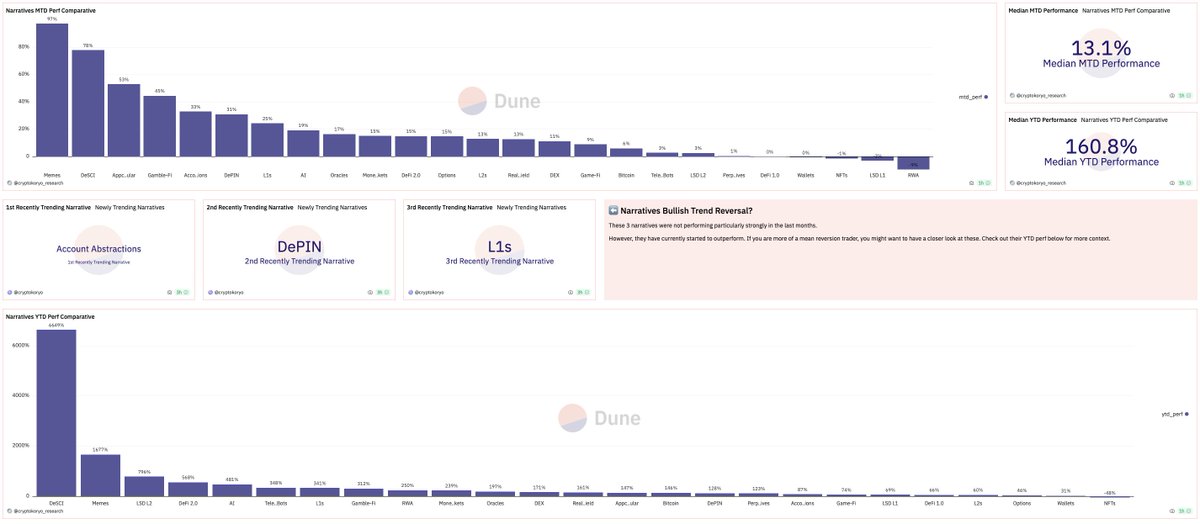Click the large DePIN counter text

click(299, 246)
